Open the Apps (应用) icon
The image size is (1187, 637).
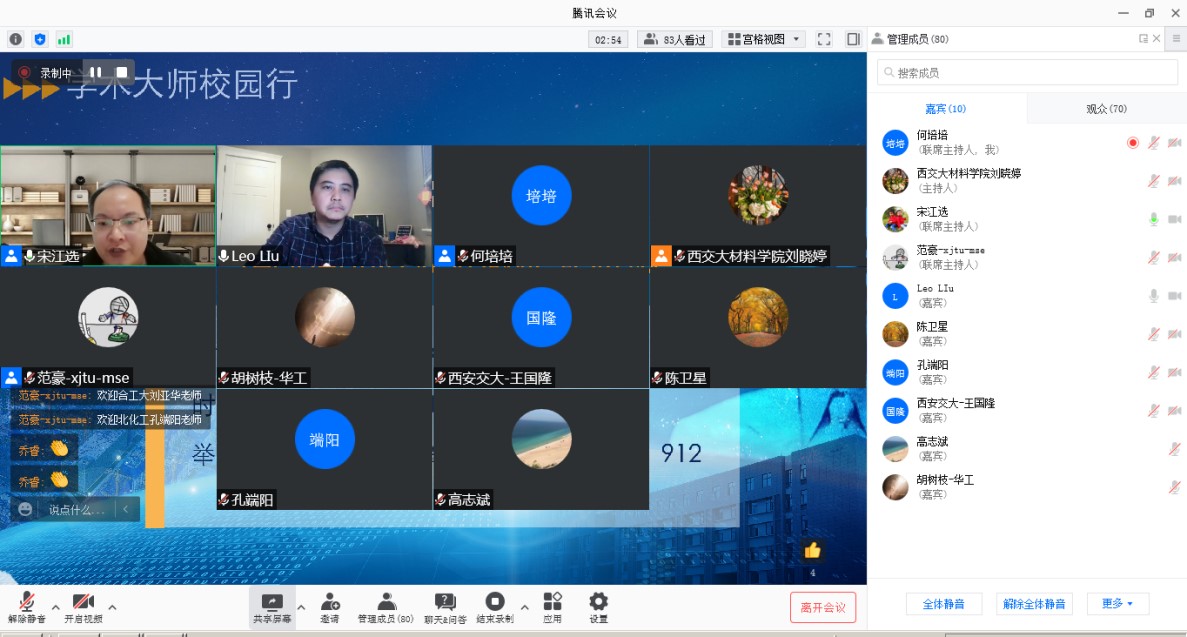tap(552, 605)
